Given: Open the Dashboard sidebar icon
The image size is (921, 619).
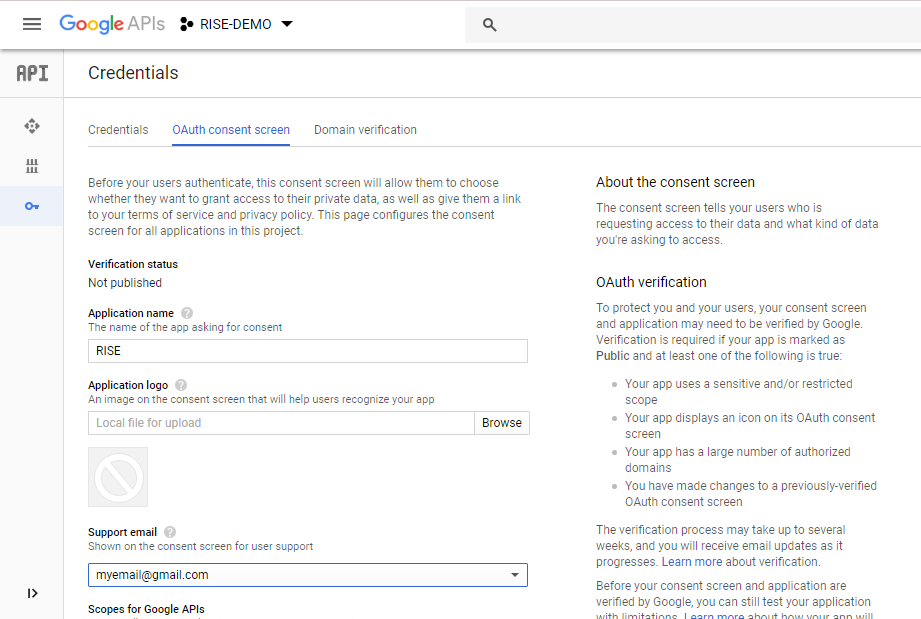Looking at the screenshot, I should [32, 126].
